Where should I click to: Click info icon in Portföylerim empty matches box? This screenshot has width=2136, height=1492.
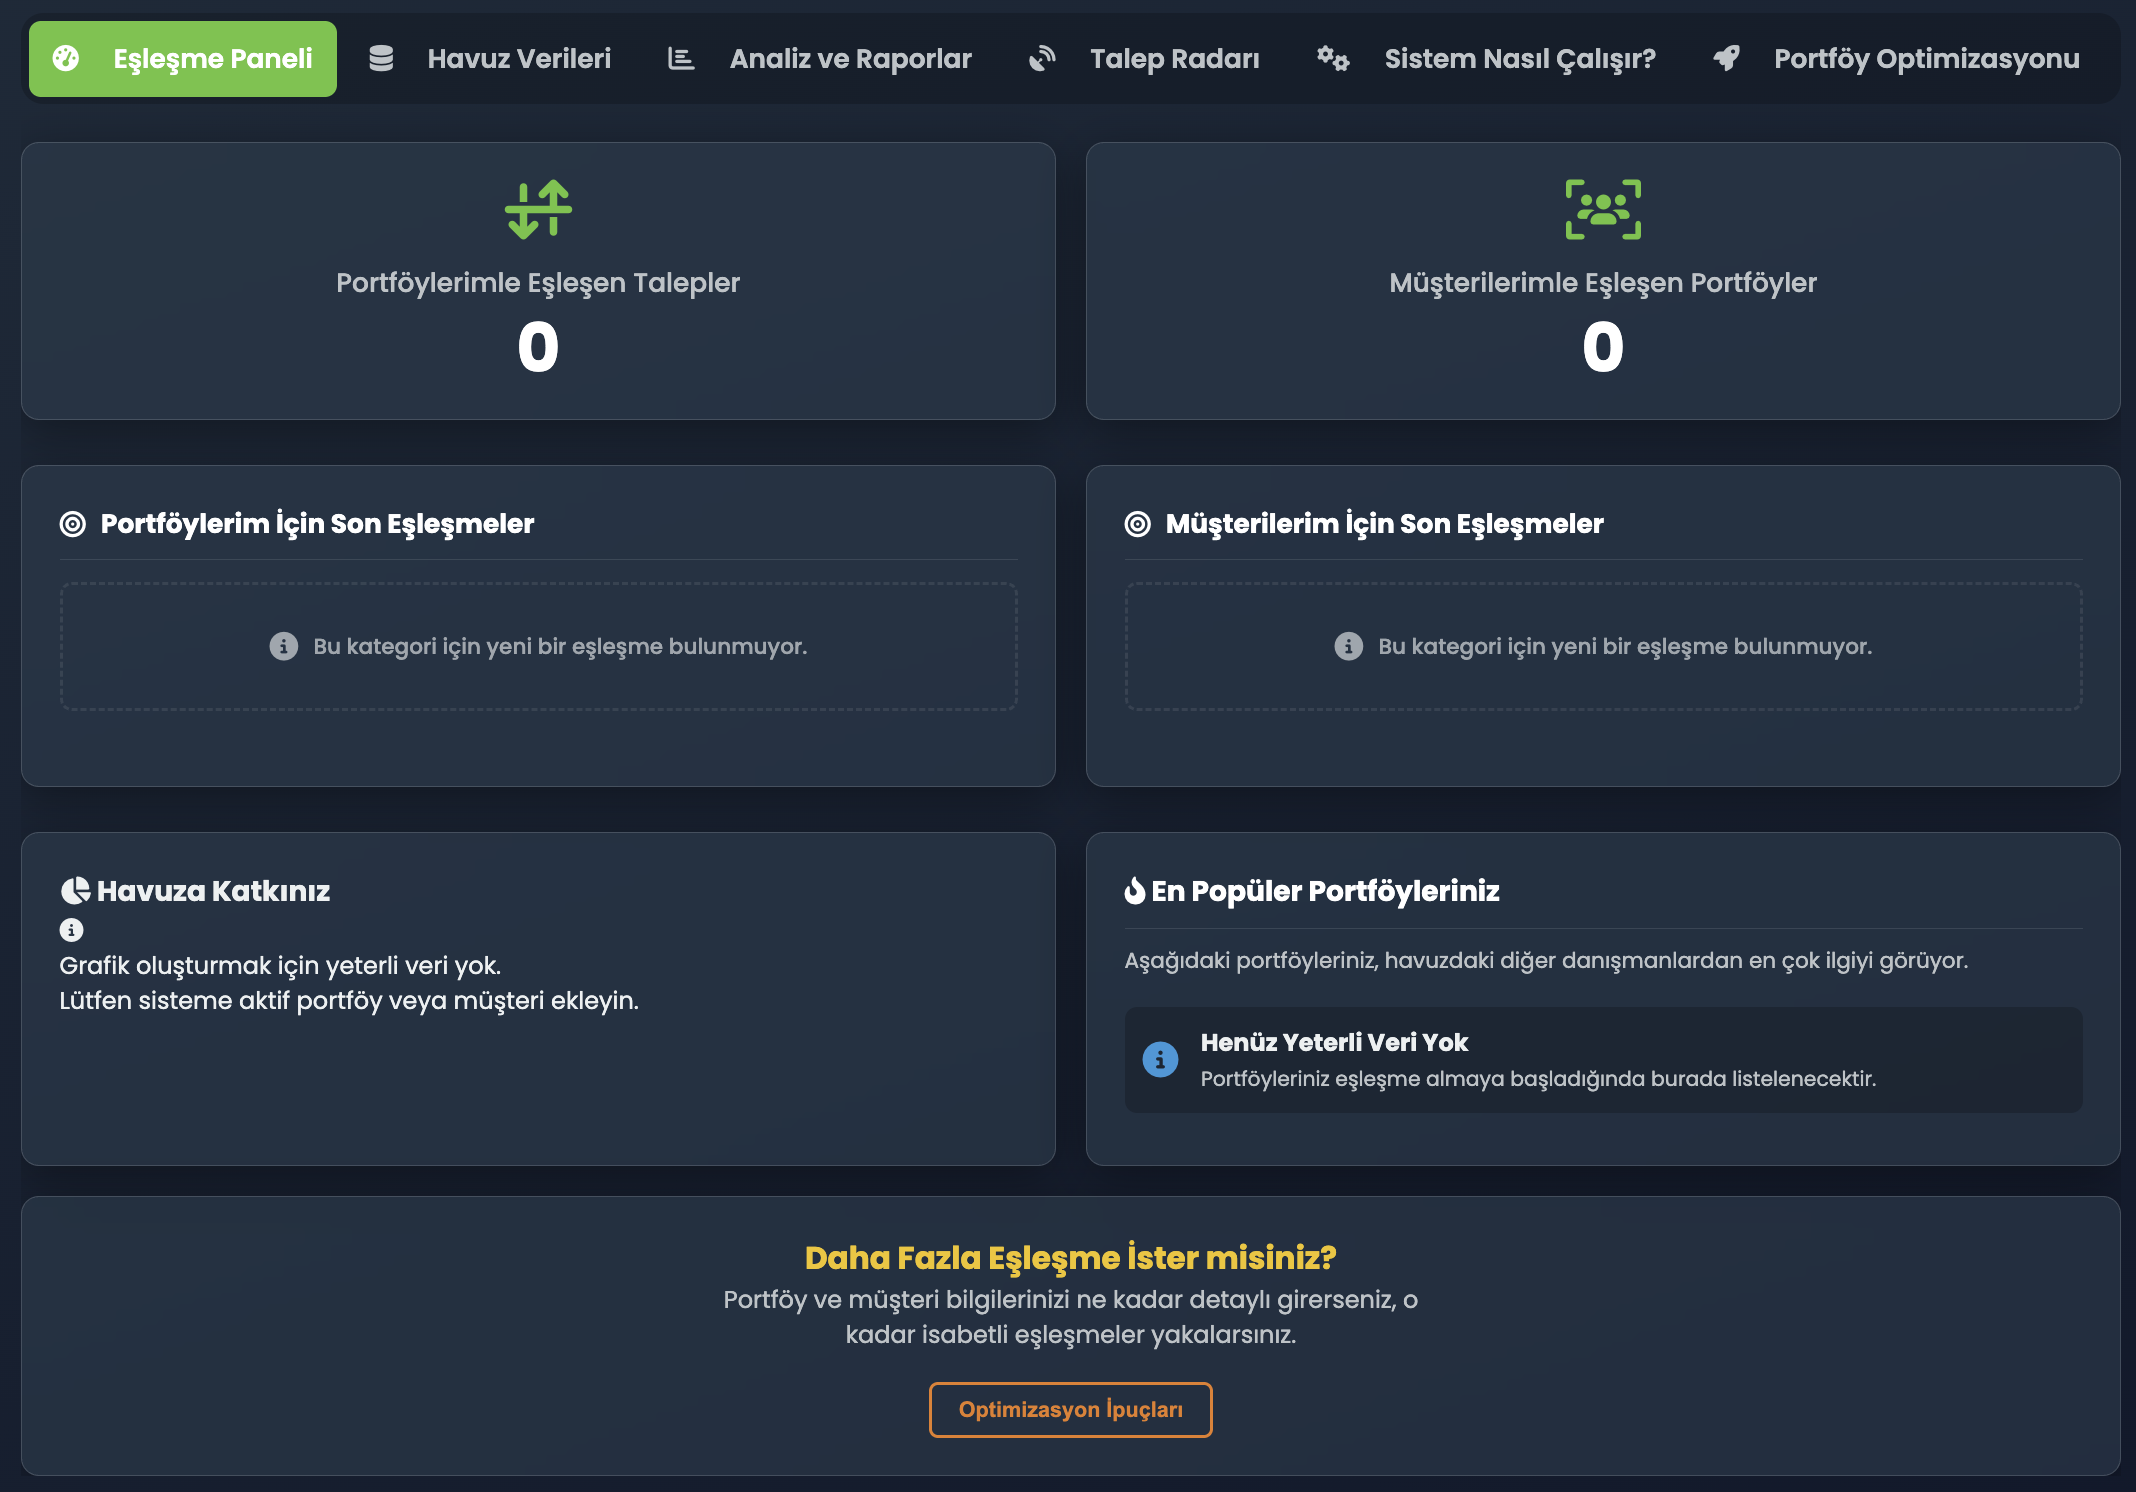click(x=284, y=647)
